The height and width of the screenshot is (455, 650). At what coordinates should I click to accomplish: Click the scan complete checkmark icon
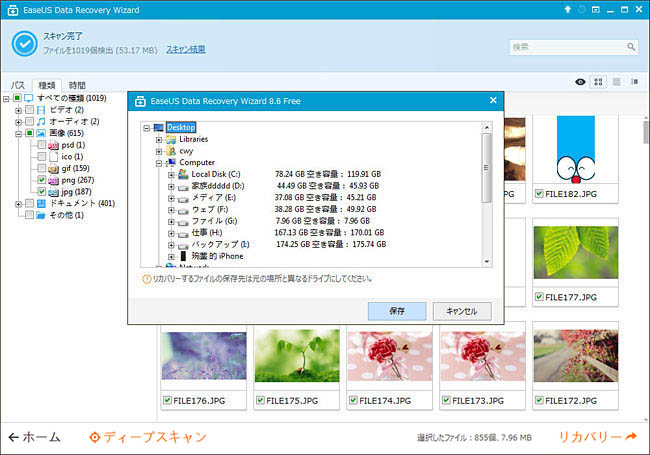click(24, 44)
